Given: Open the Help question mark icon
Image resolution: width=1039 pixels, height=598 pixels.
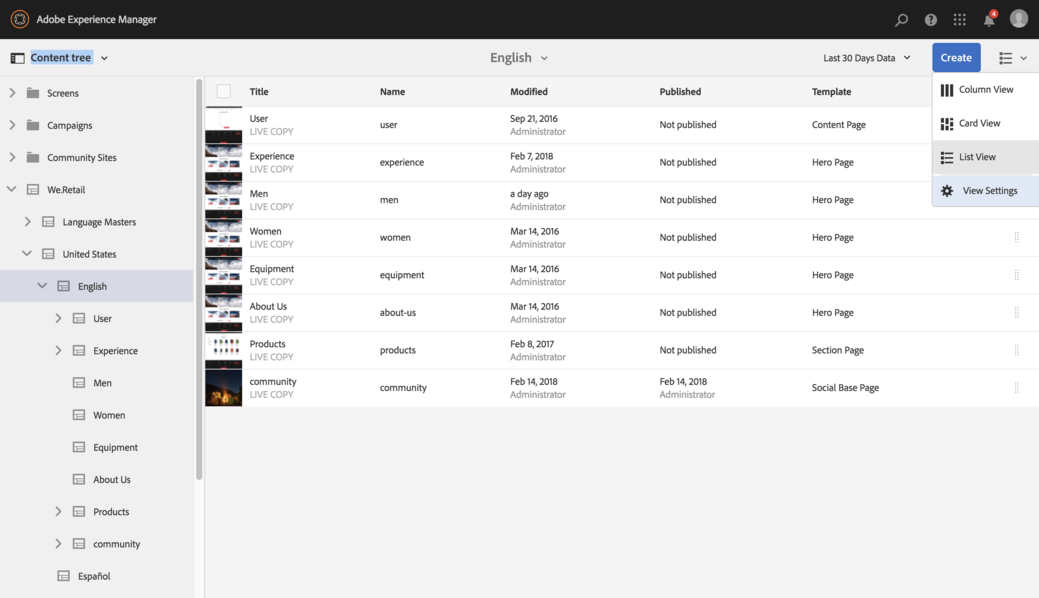Looking at the screenshot, I should click(931, 20).
